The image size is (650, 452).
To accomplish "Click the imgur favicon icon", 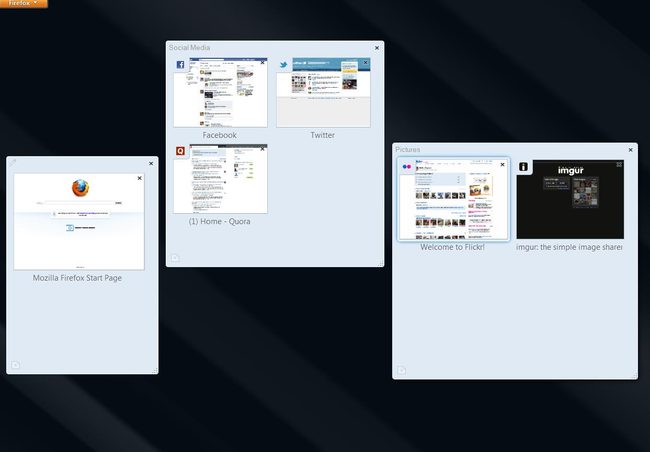I will pyautogui.click(x=524, y=167).
